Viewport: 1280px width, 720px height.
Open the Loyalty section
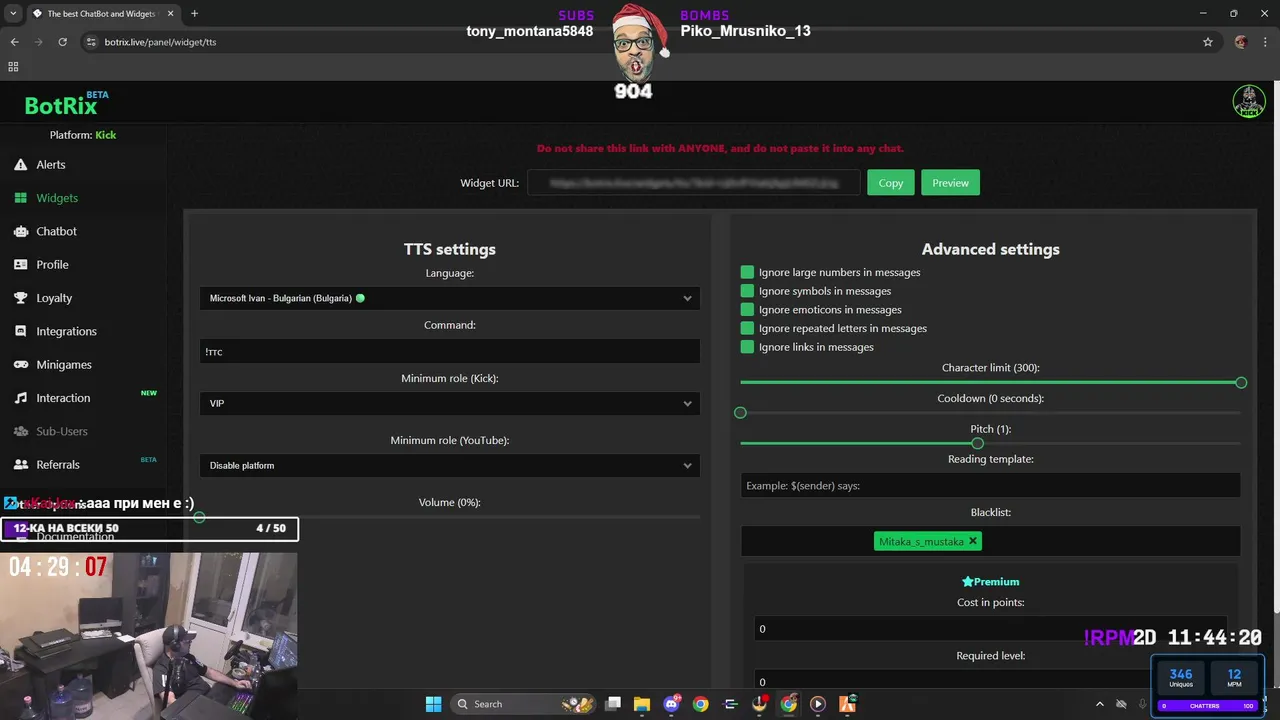pos(54,298)
